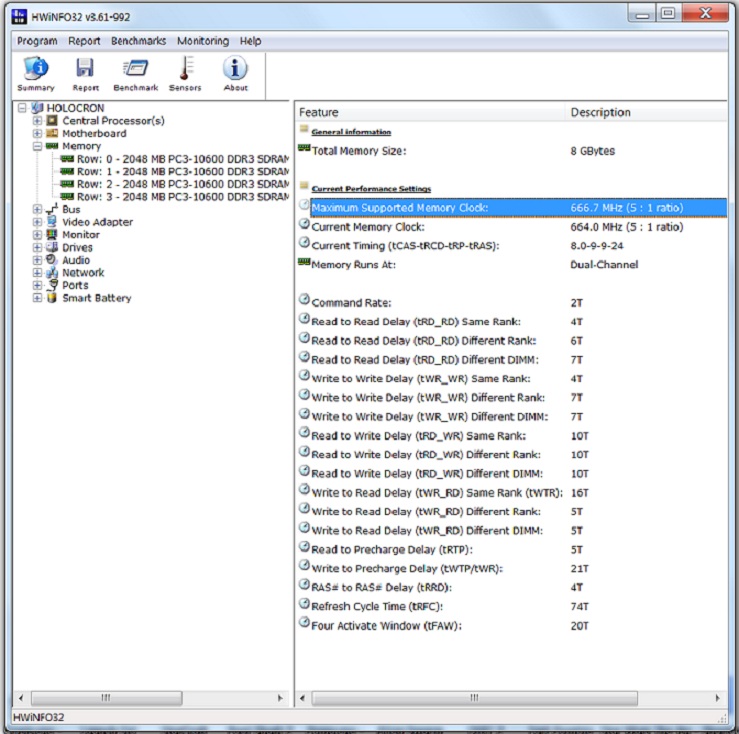Click the Row: 0 memory stick icon
The width and height of the screenshot is (739, 734).
67,159
